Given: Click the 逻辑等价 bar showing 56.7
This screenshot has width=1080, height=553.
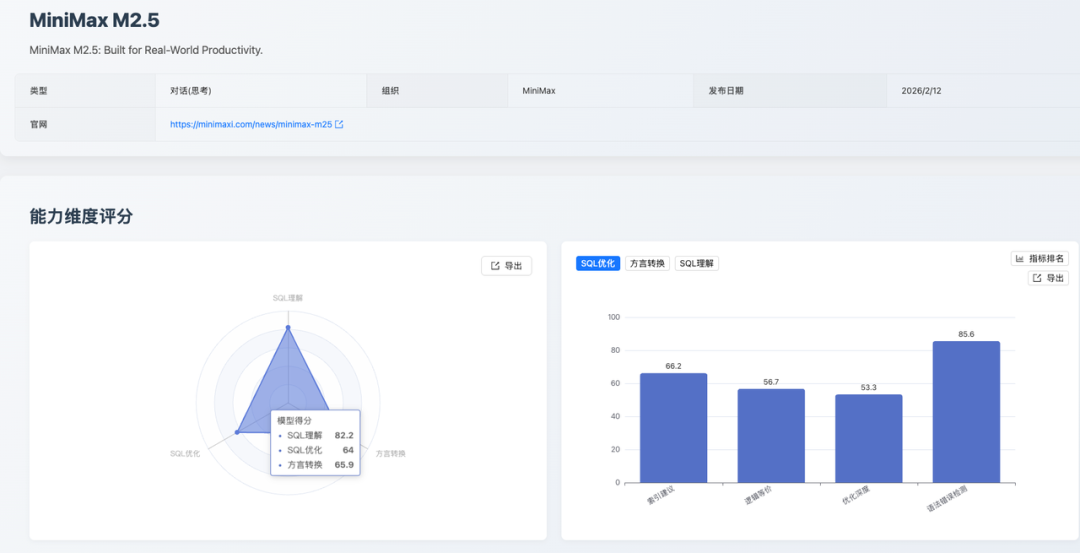Looking at the screenshot, I should [771, 436].
